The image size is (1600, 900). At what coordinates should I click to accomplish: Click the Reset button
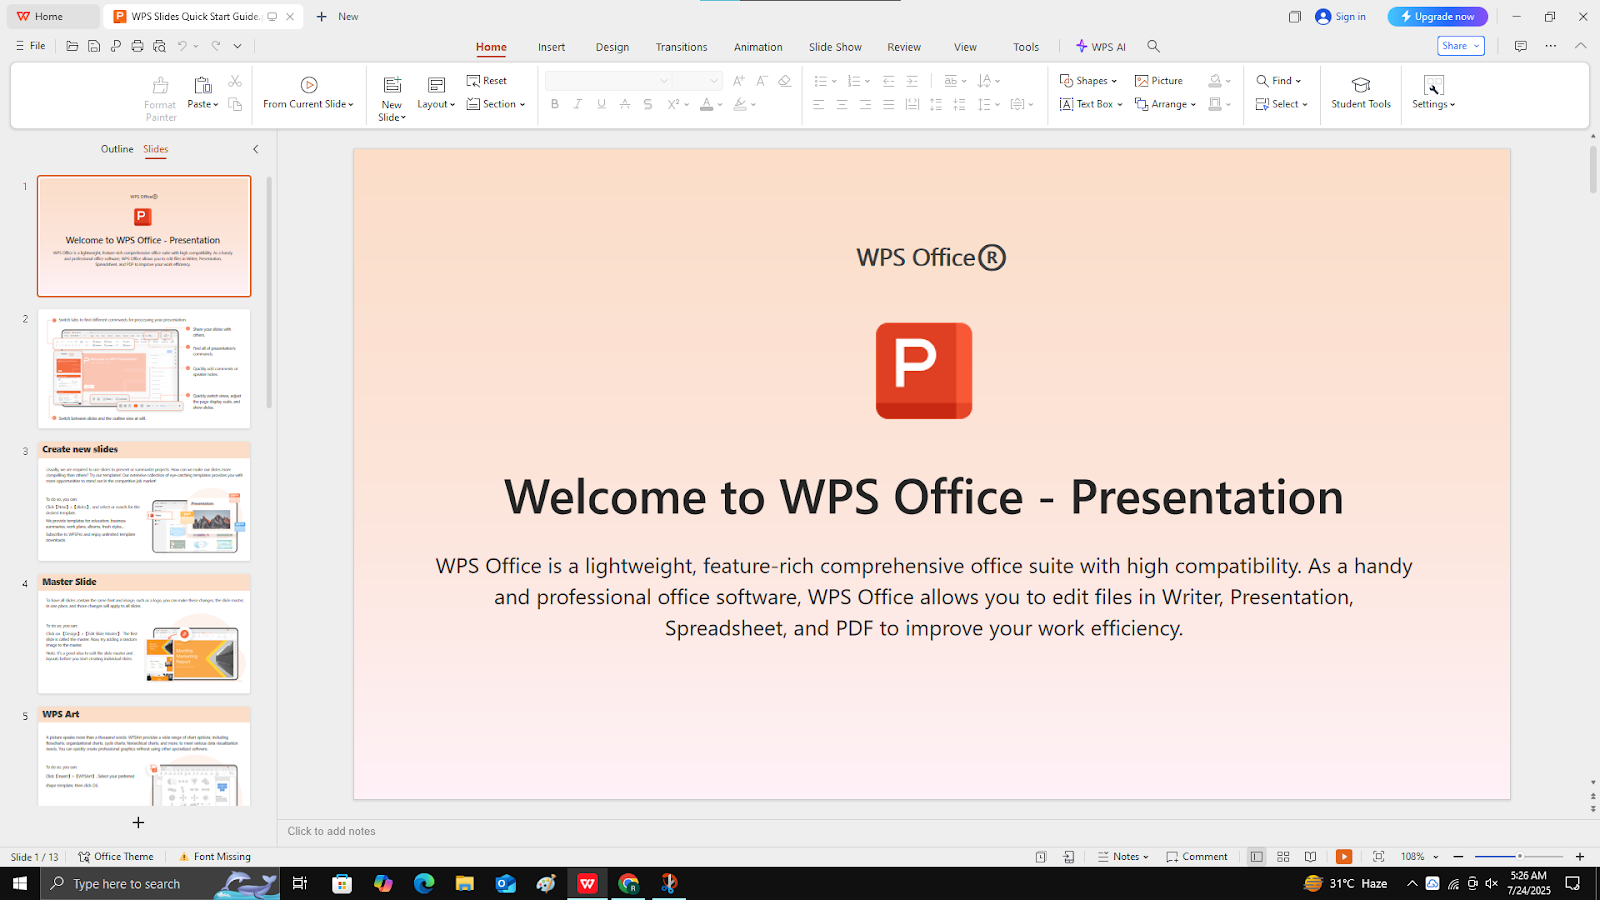487,81
